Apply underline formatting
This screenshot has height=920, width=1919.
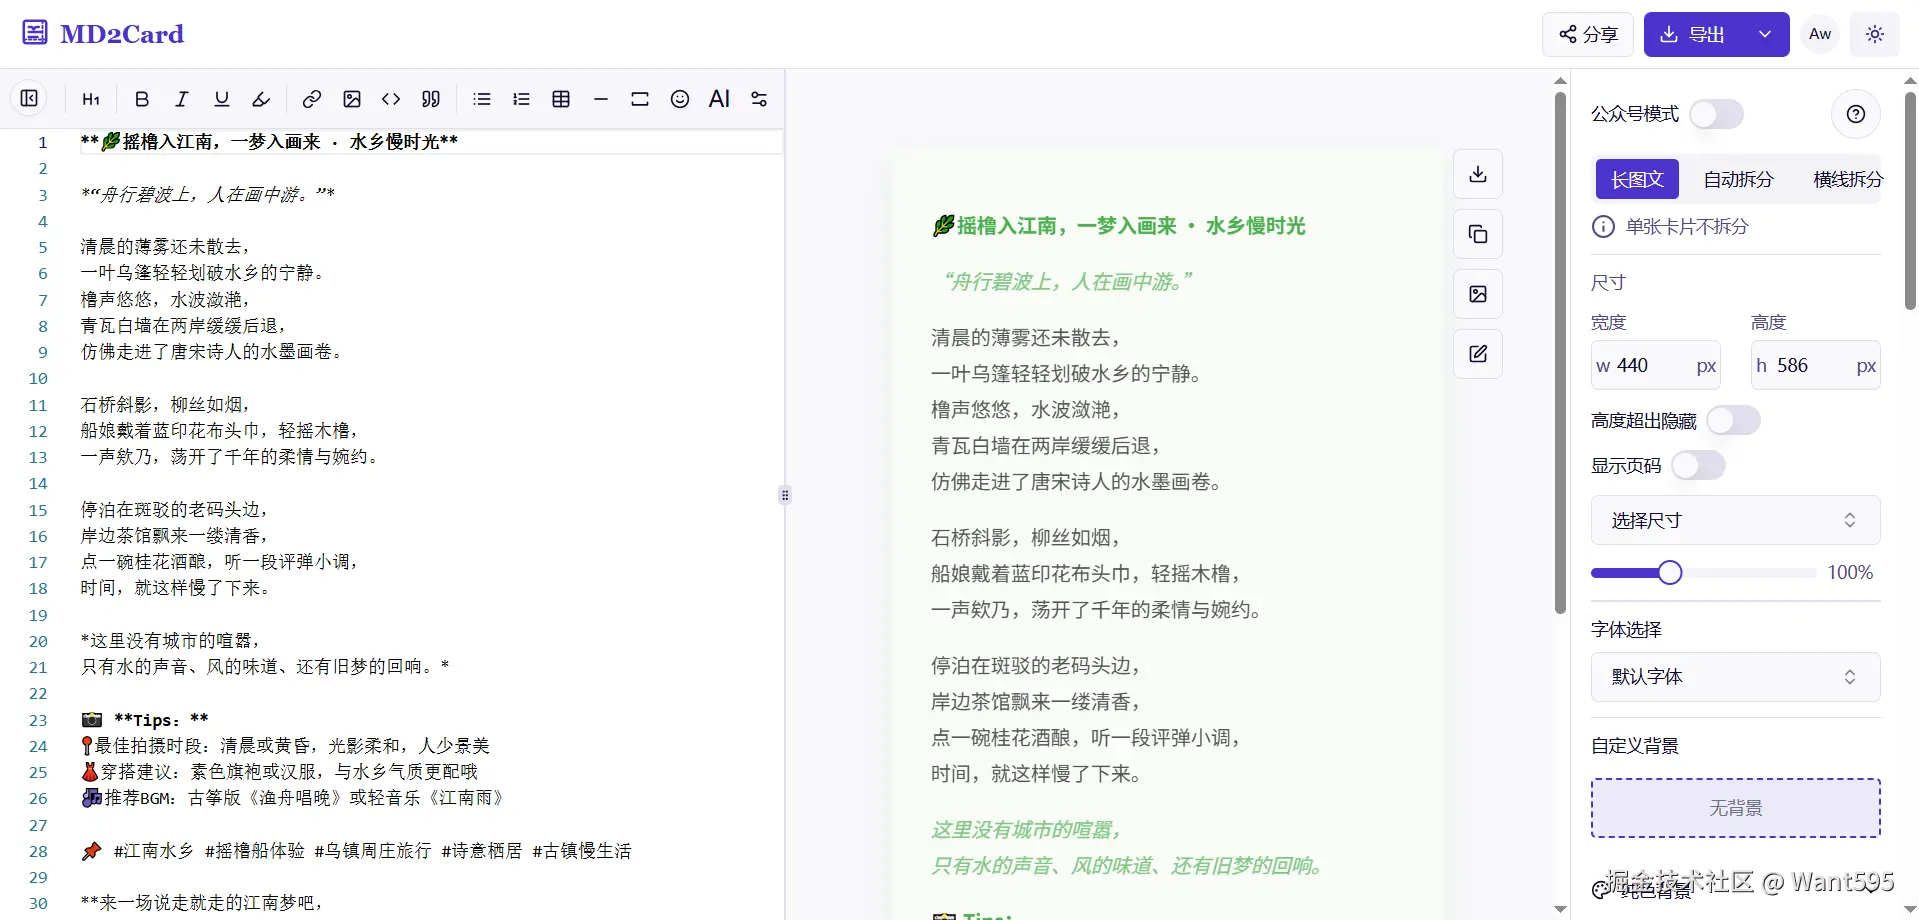(x=221, y=99)
